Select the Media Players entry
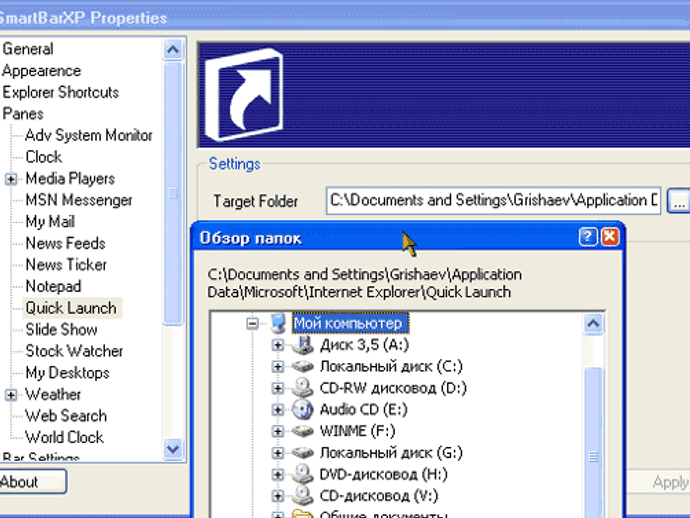This screenshot has height=518, width=690. [x=70, y=179]
